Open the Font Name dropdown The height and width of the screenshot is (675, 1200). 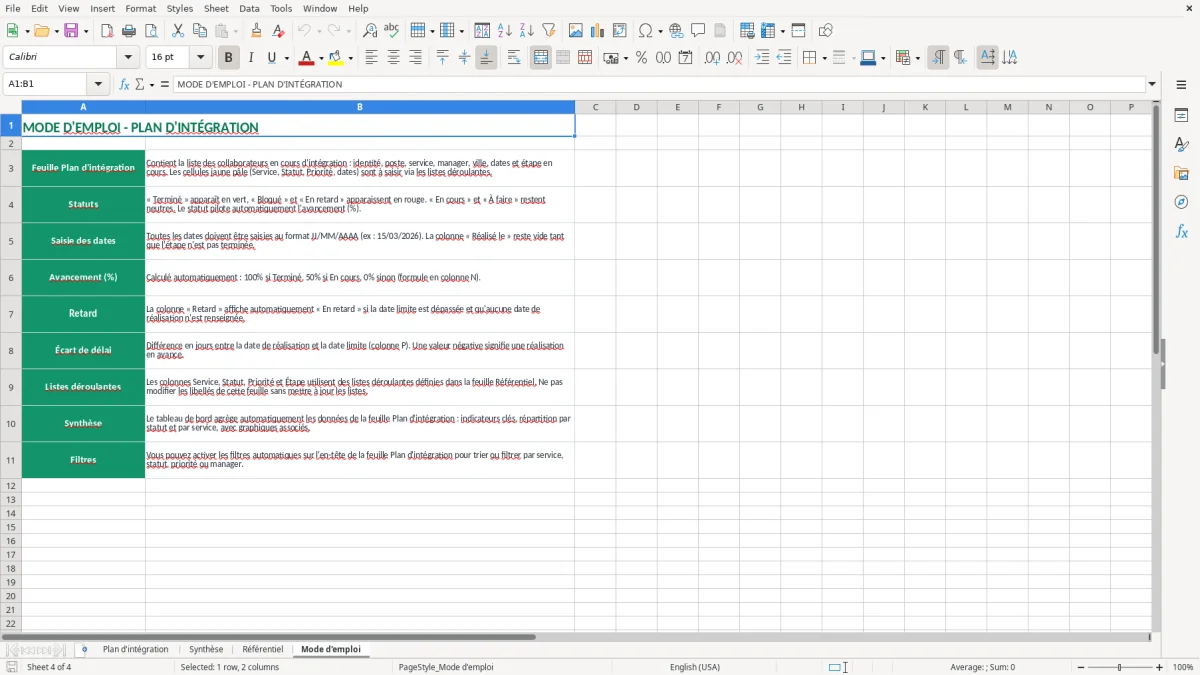(x=128, y=58)
